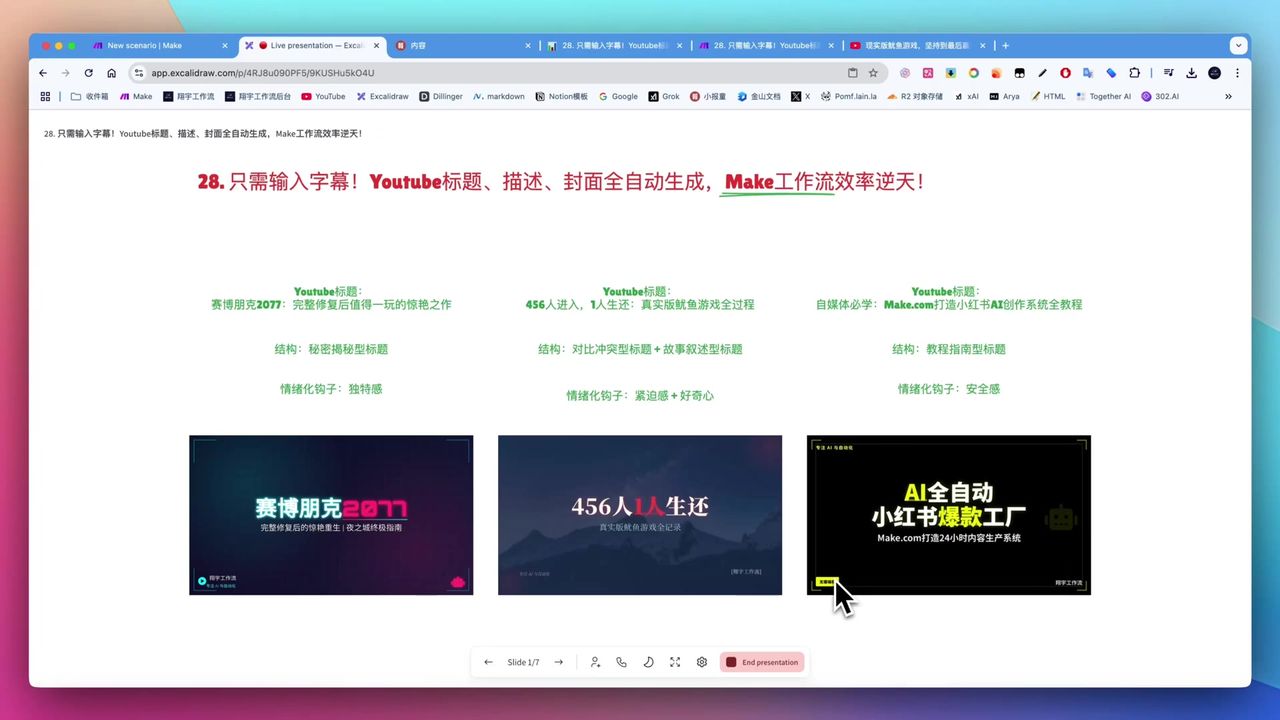Start a call from the presentation toolbar

[621, 662]
